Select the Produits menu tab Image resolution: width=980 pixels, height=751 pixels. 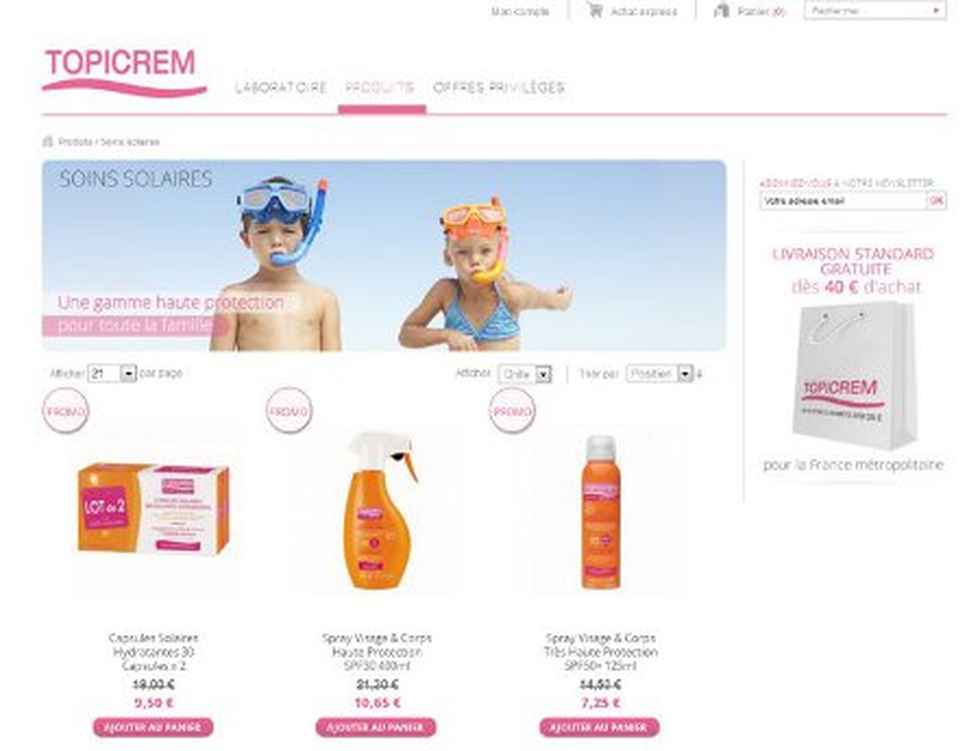380,87
